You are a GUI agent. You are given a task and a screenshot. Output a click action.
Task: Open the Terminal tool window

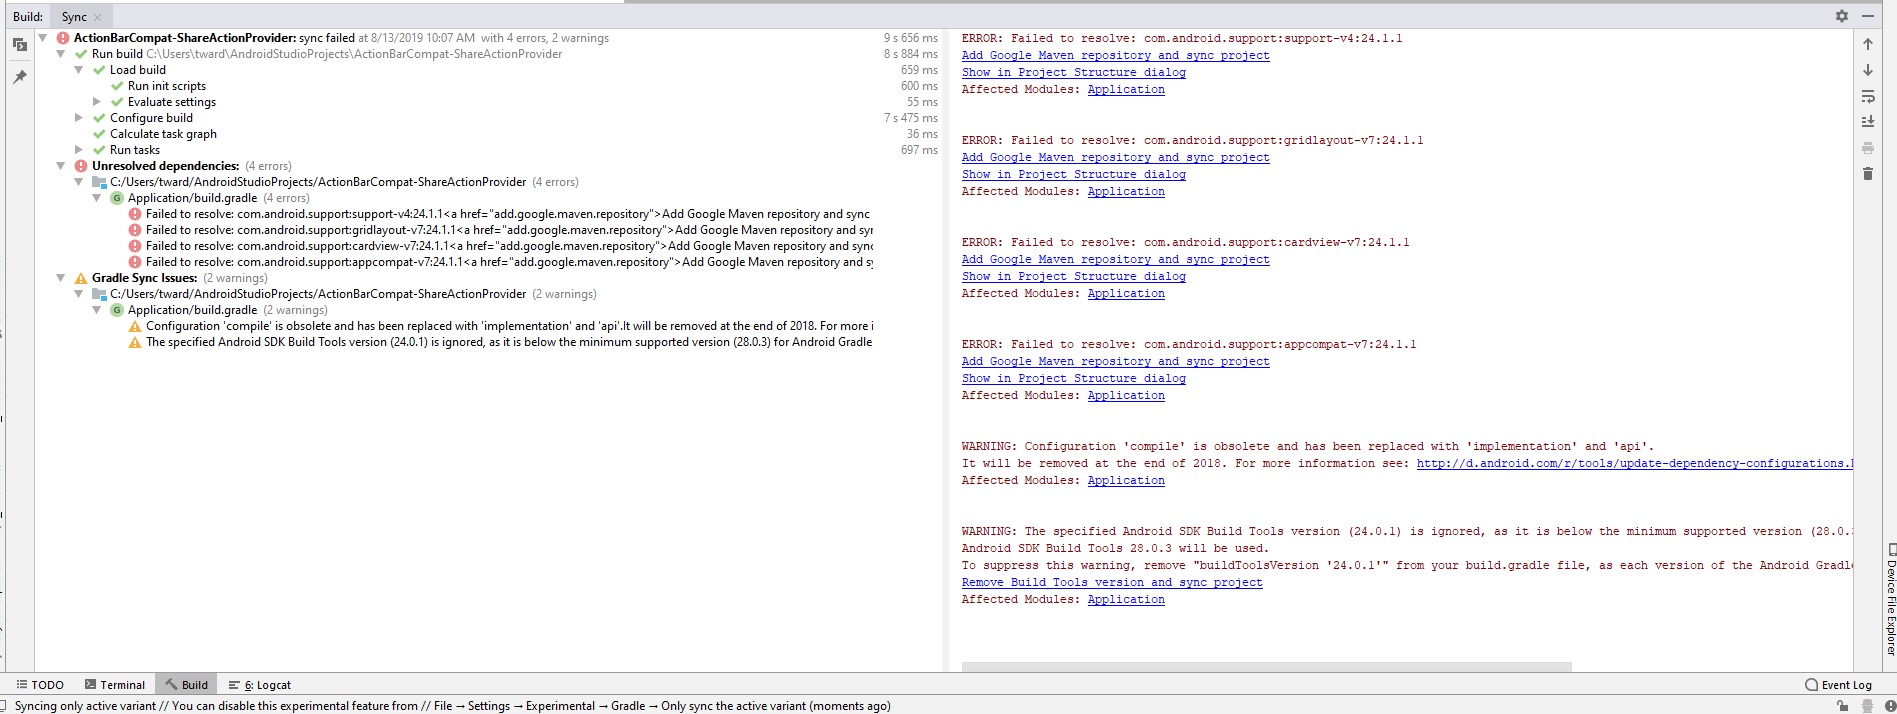pos(115,685)
